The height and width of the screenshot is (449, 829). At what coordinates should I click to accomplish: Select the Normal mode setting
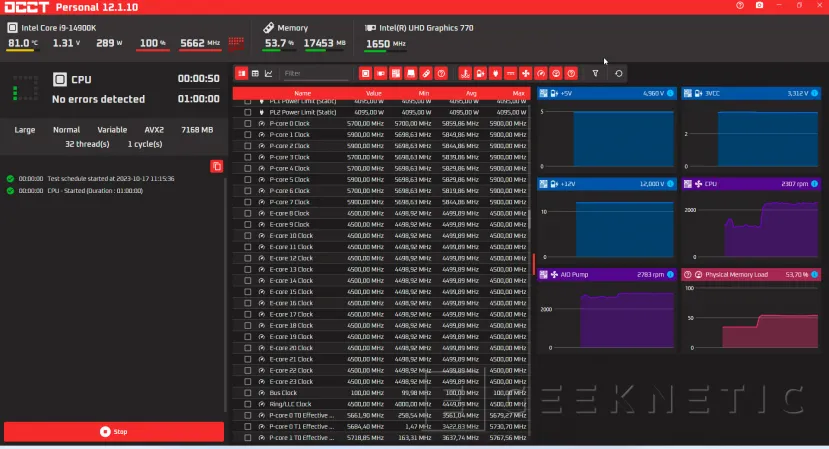coord(66,130)
